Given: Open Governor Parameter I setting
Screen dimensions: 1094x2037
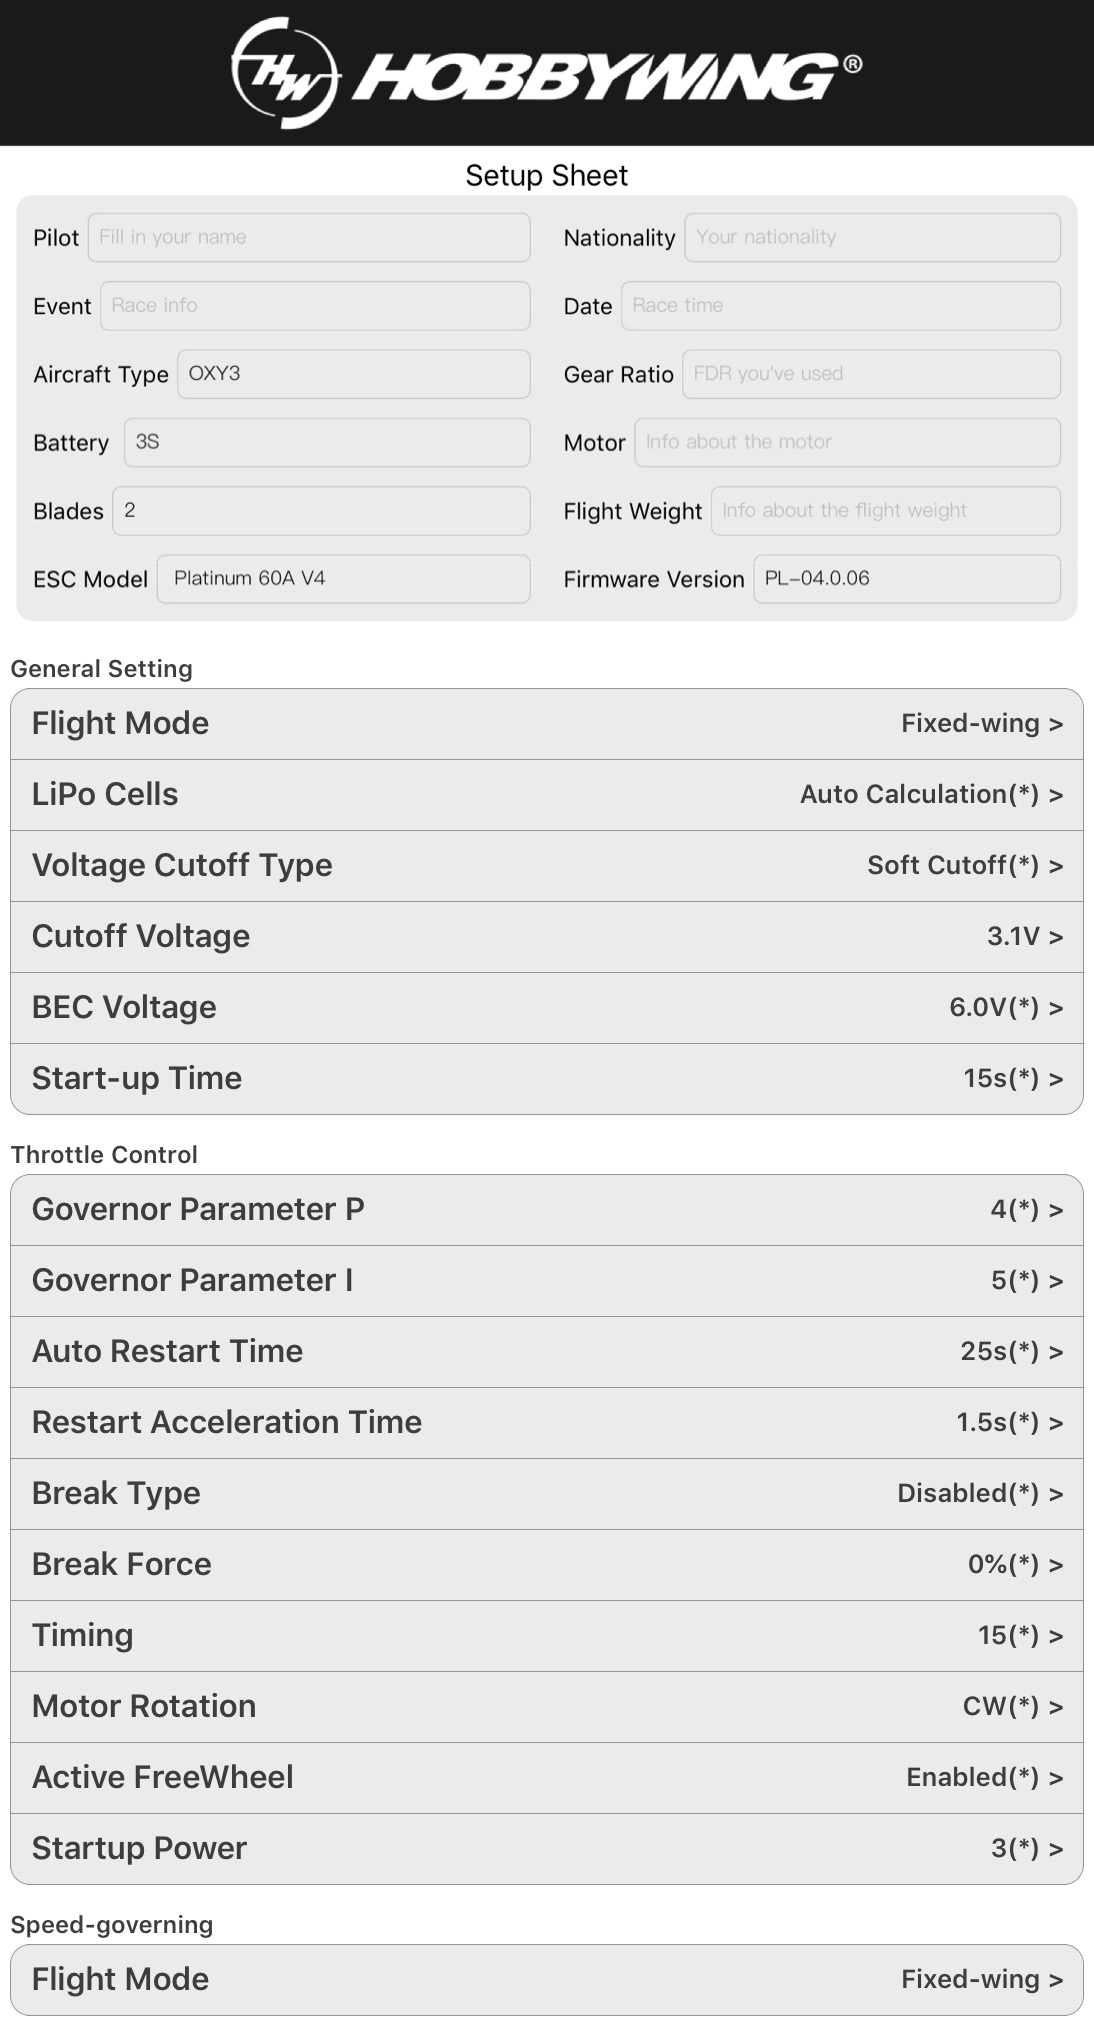Looking at the screenshot, I should tap(546, 1281).
